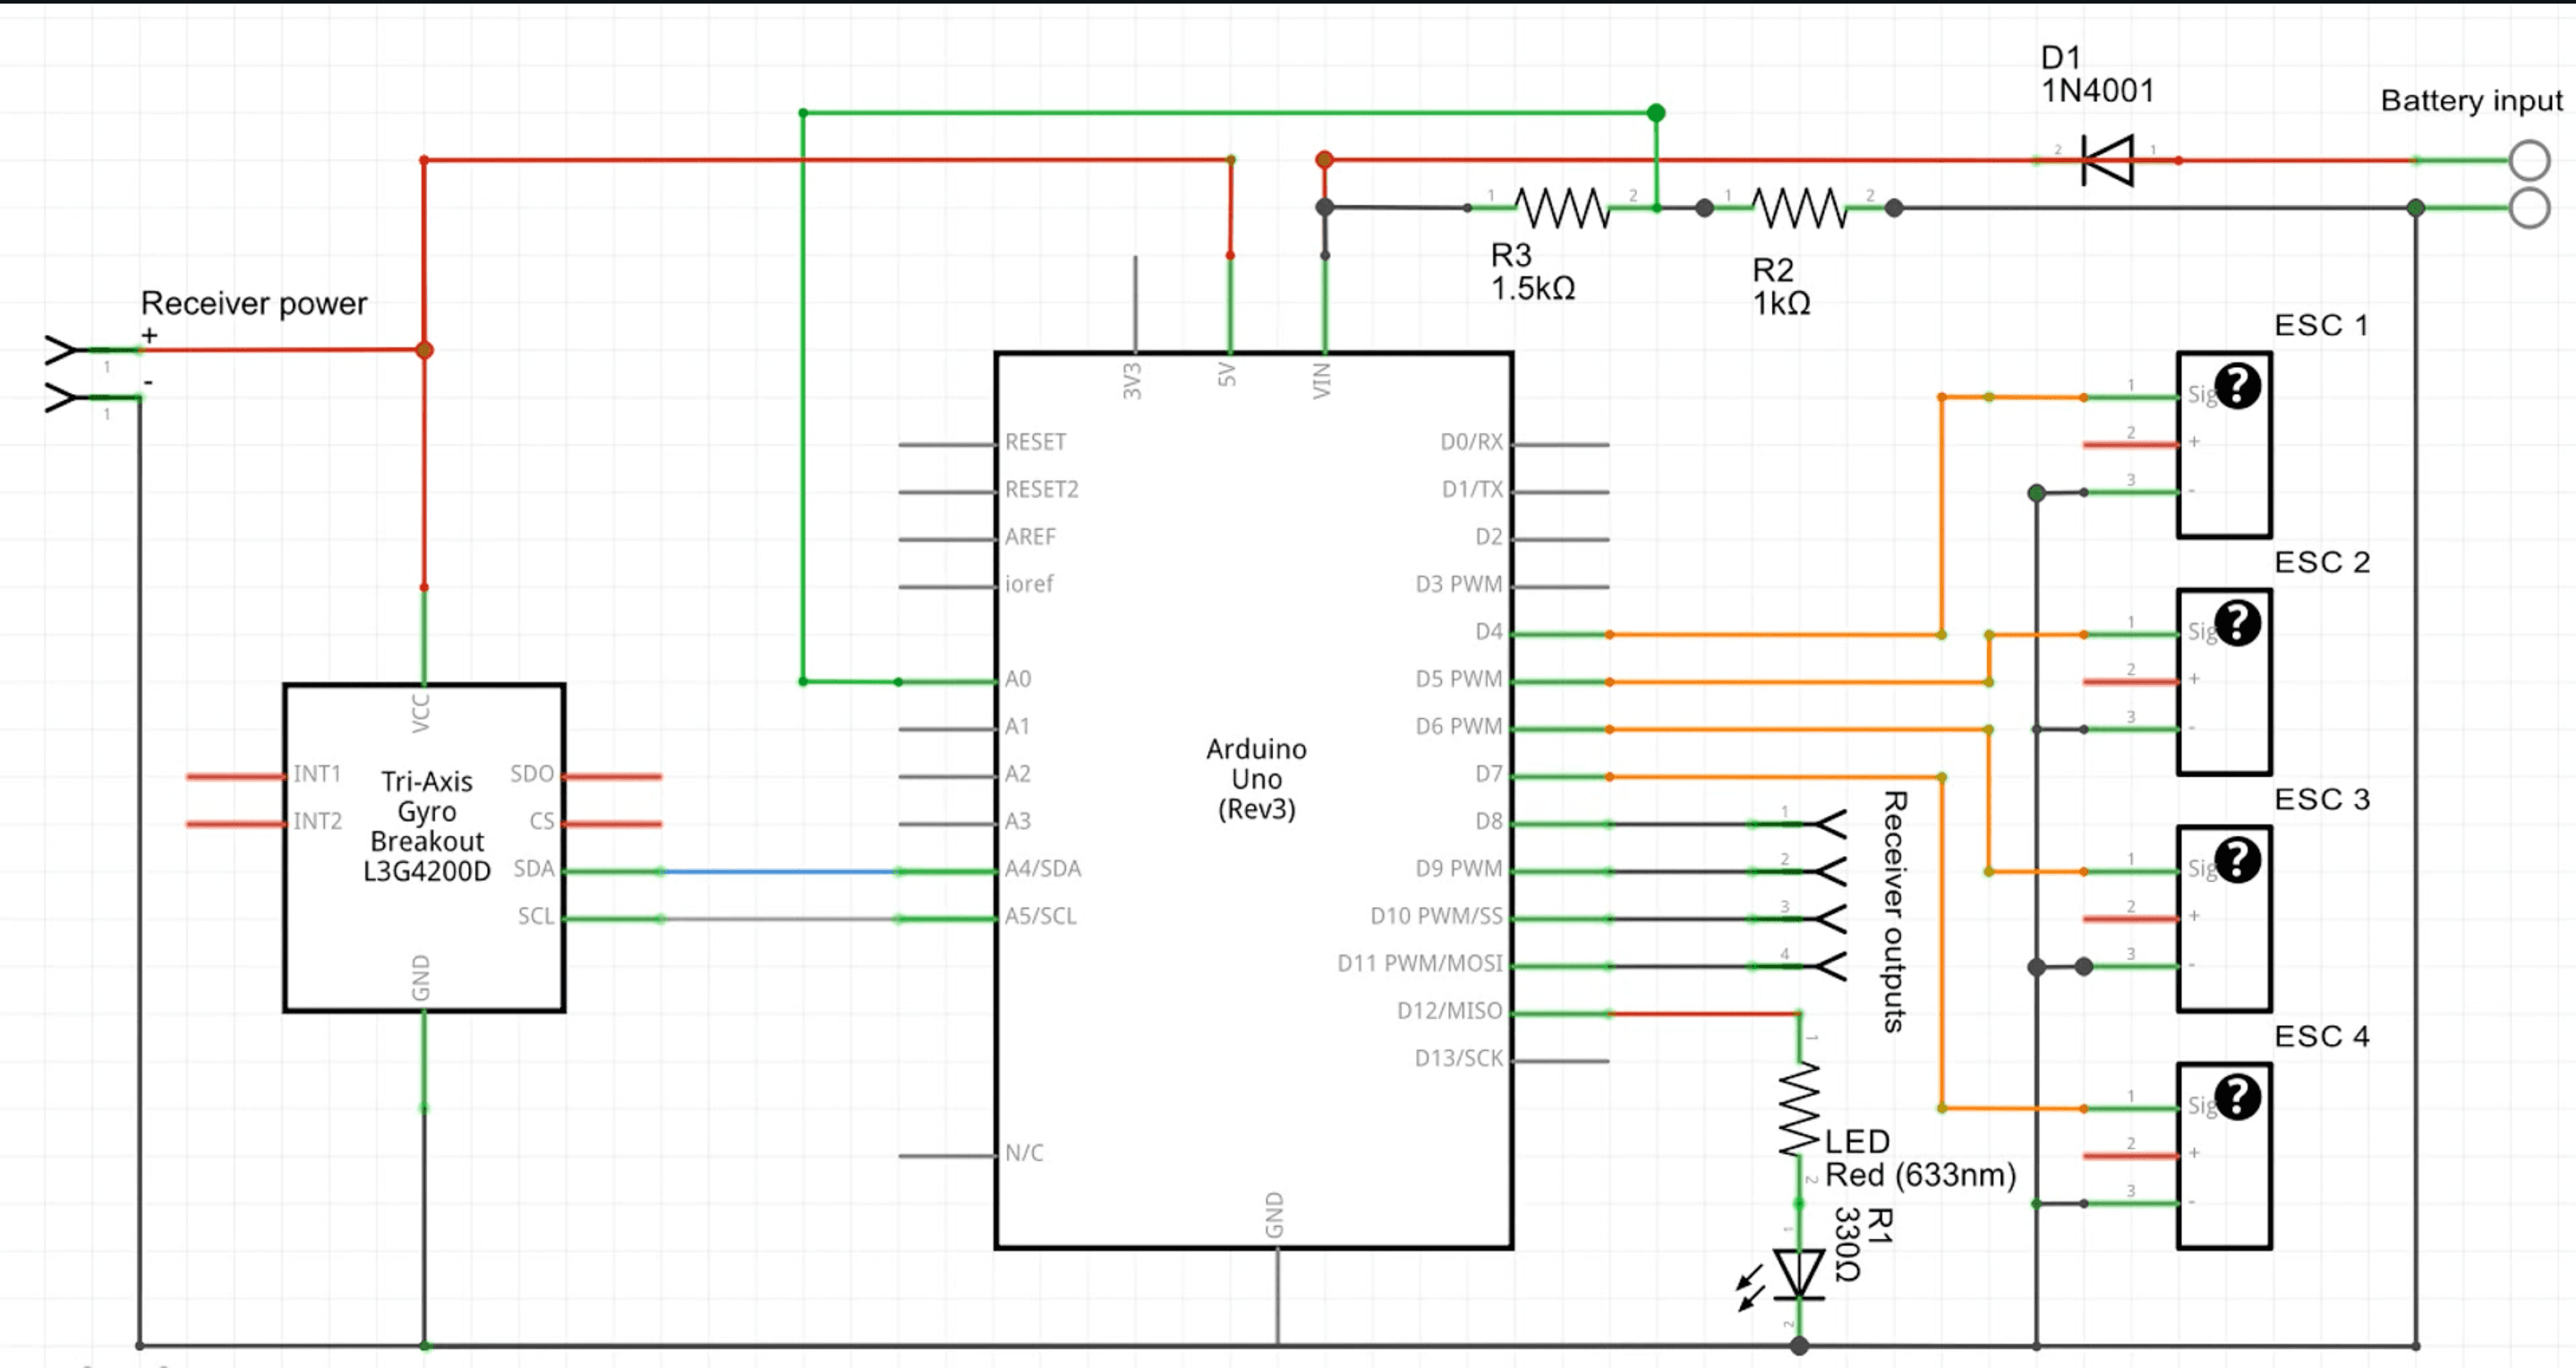
Task: Click the 3V3 pin label on Arduino
Action: click(x=1132, y=381)
